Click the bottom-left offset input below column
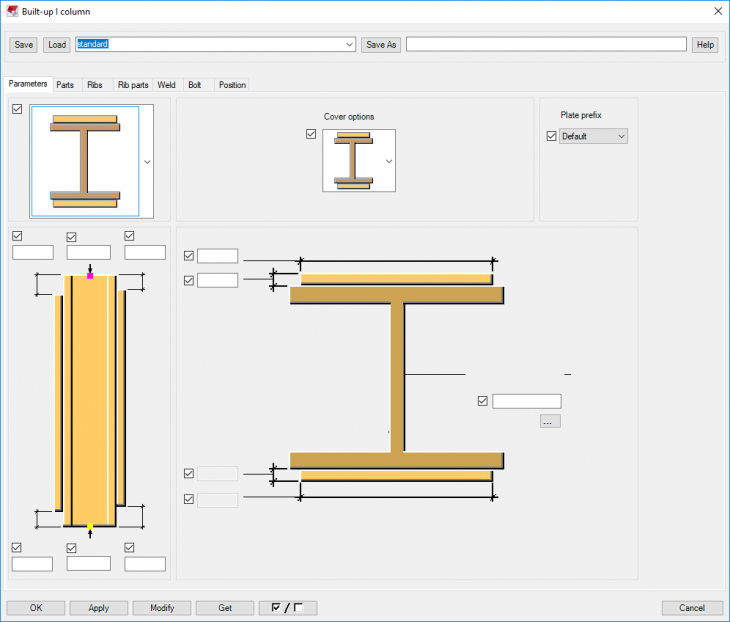This screenshot has height=622, width=730. [x=32, y=564]
